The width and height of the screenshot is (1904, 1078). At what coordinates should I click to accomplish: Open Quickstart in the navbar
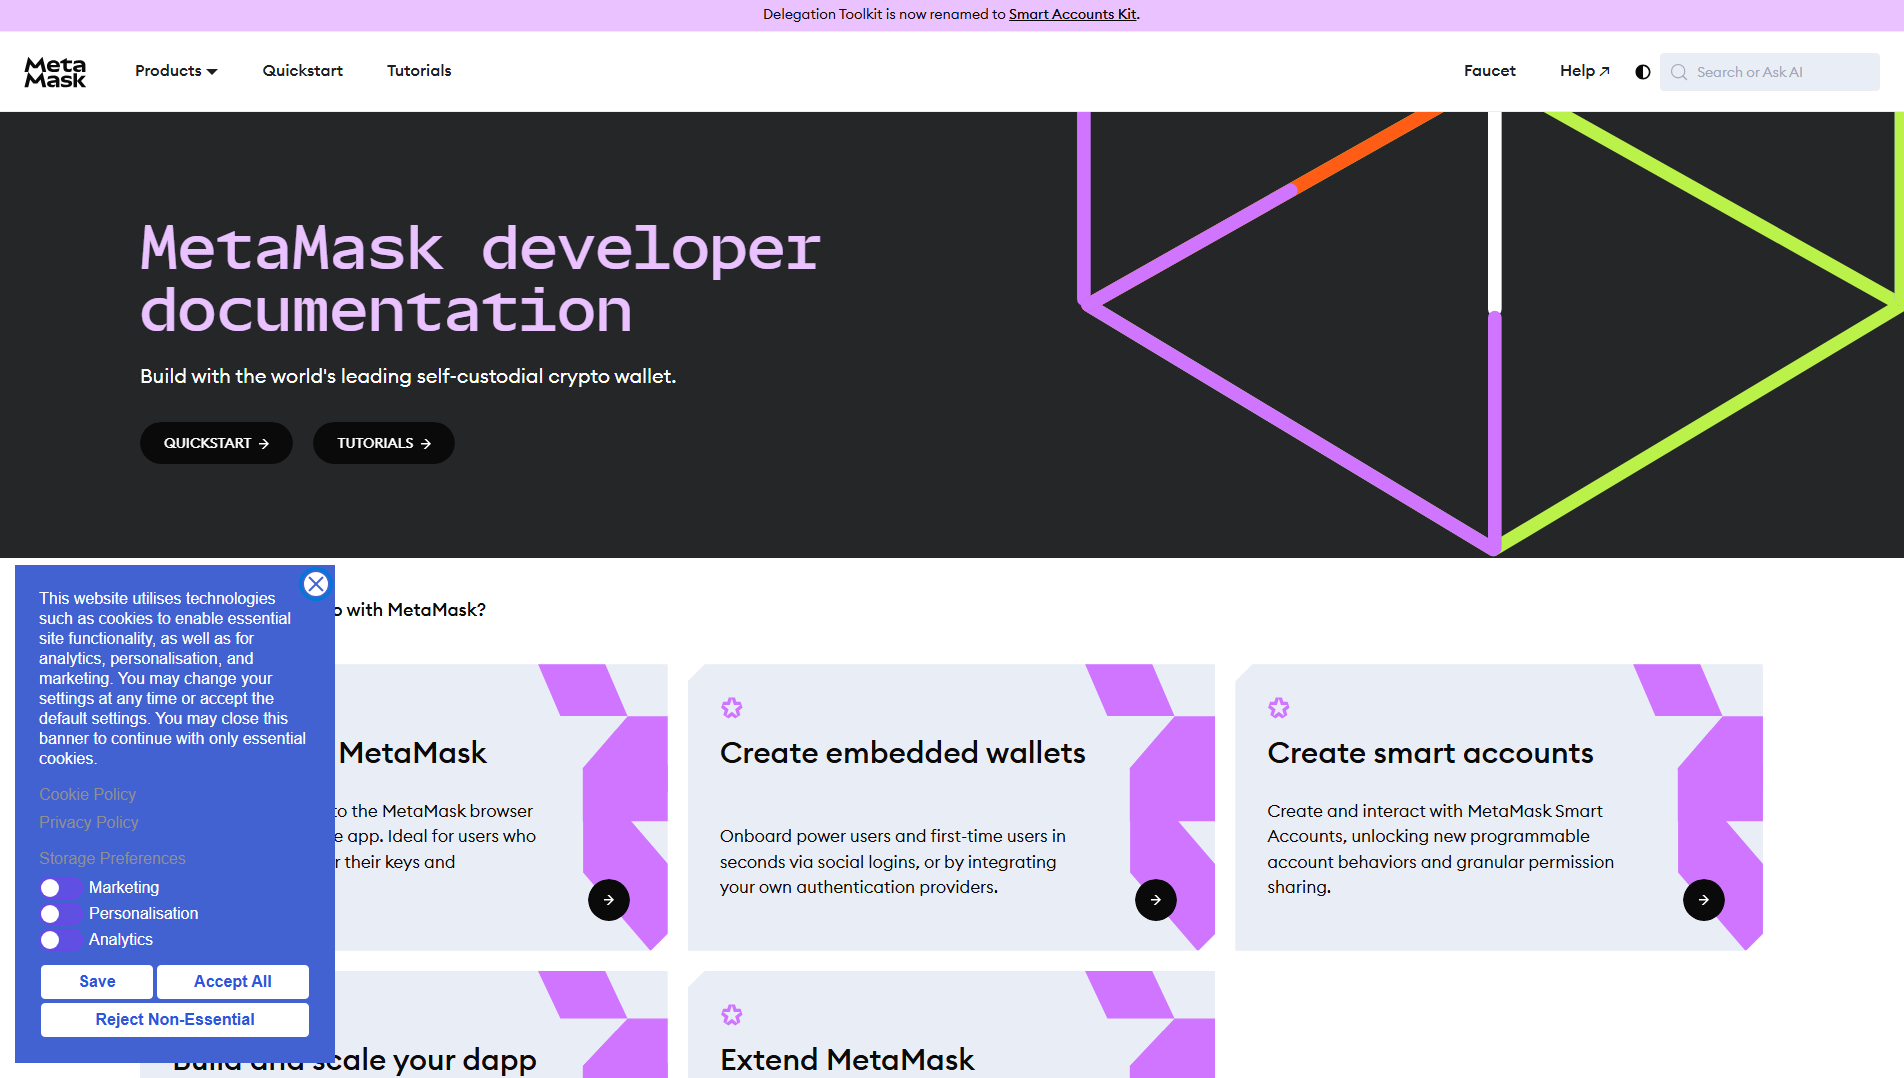[303, 71]
